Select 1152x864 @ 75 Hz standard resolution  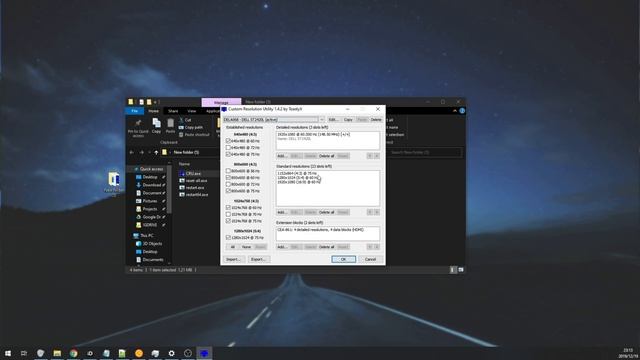[x=297, y=173]
